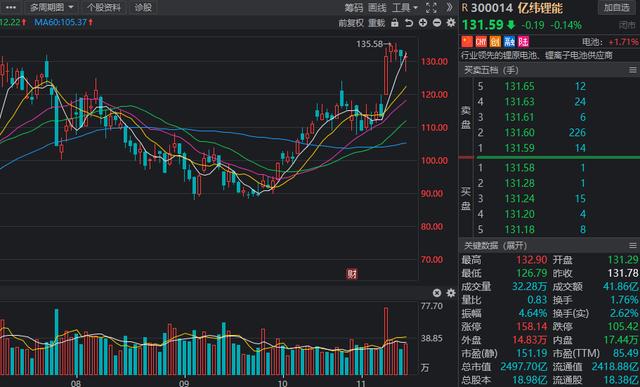The height and width of the screenshot is (387, 640).
Task: Open the 关键数据 panel menu icon
Action: tap(633, 245)
